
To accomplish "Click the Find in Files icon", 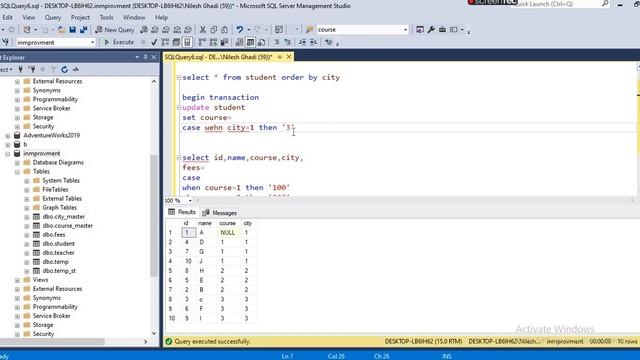I will point(309,30).
